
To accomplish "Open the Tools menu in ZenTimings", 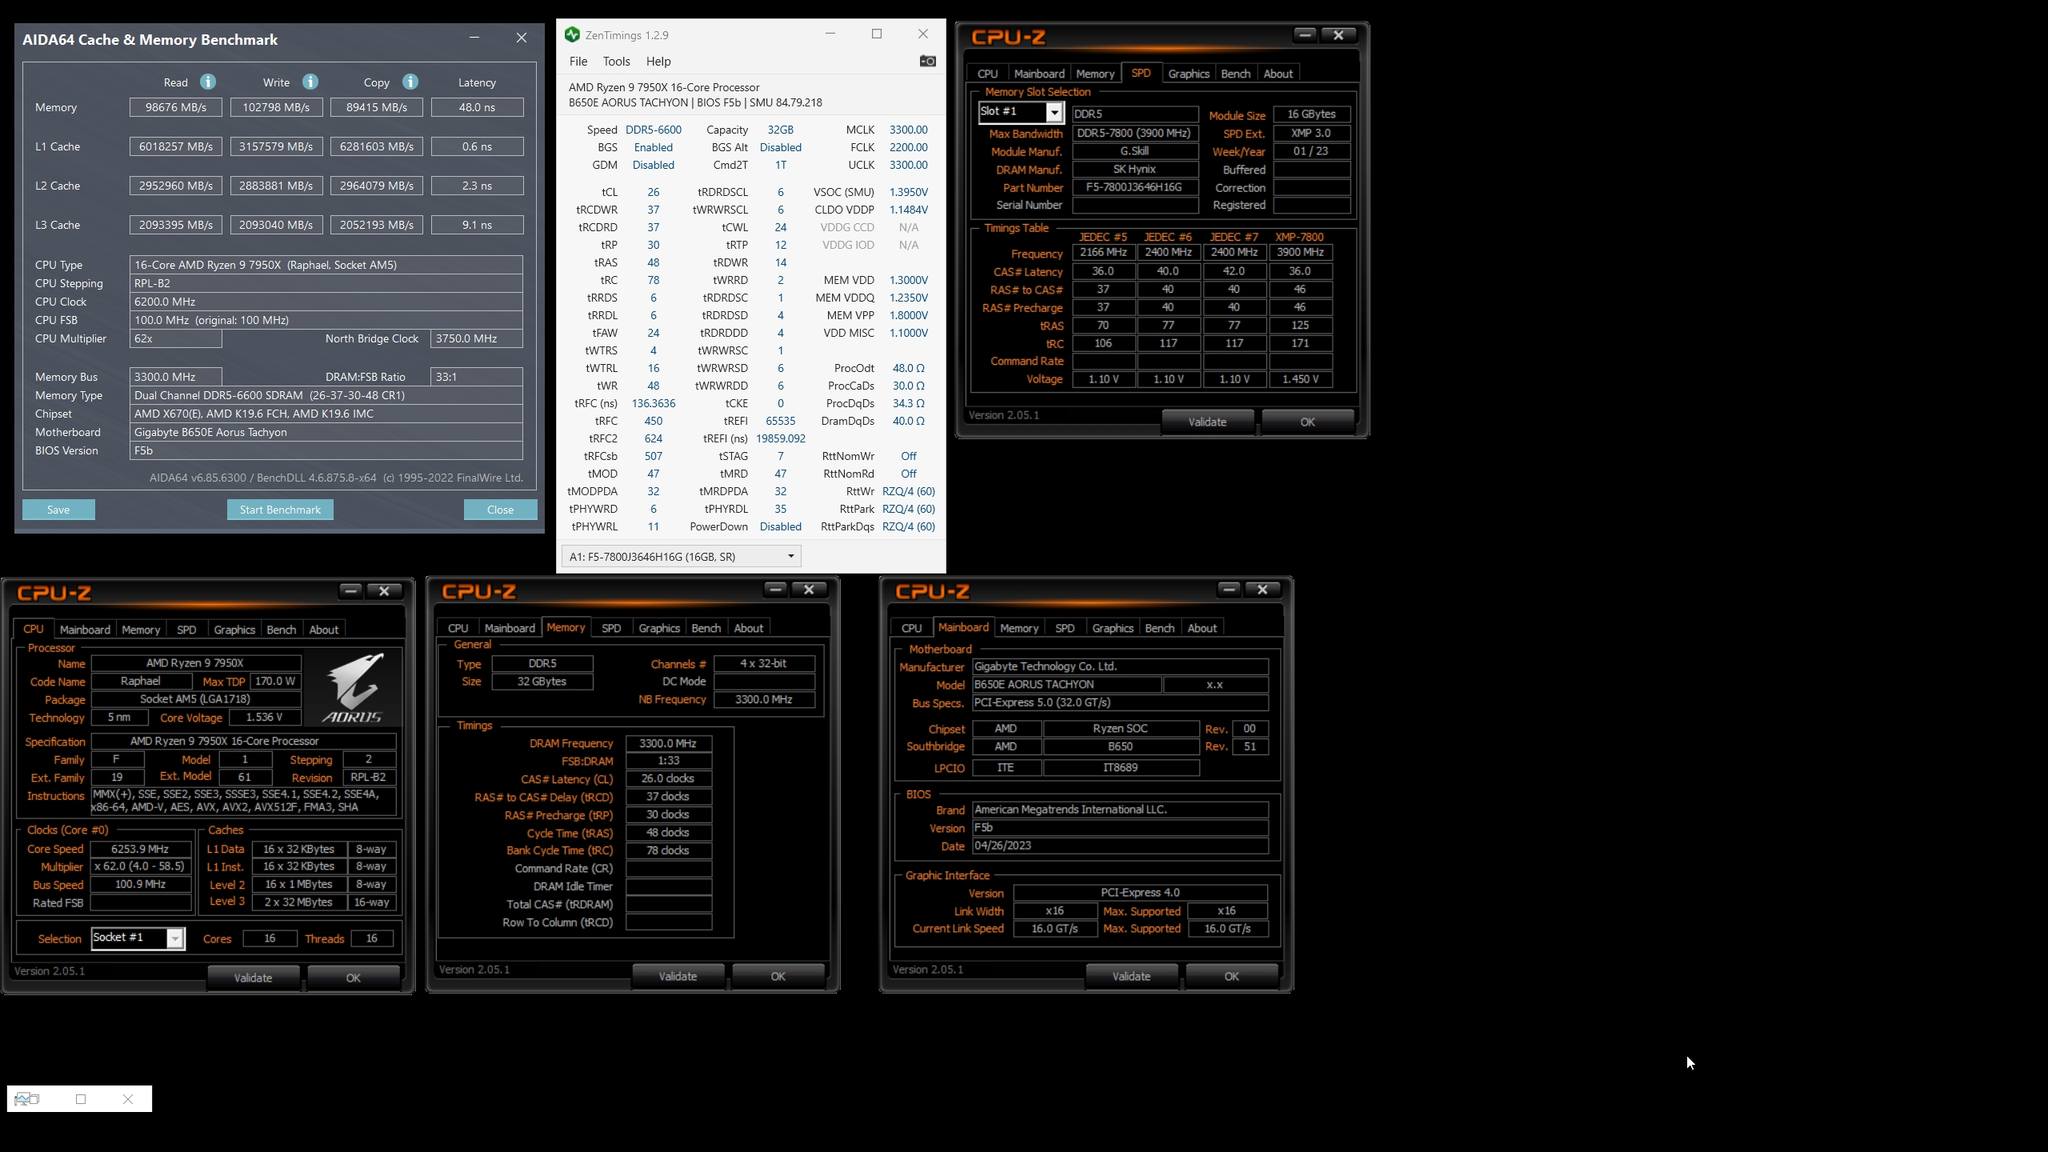I will (x=616, y=61).
